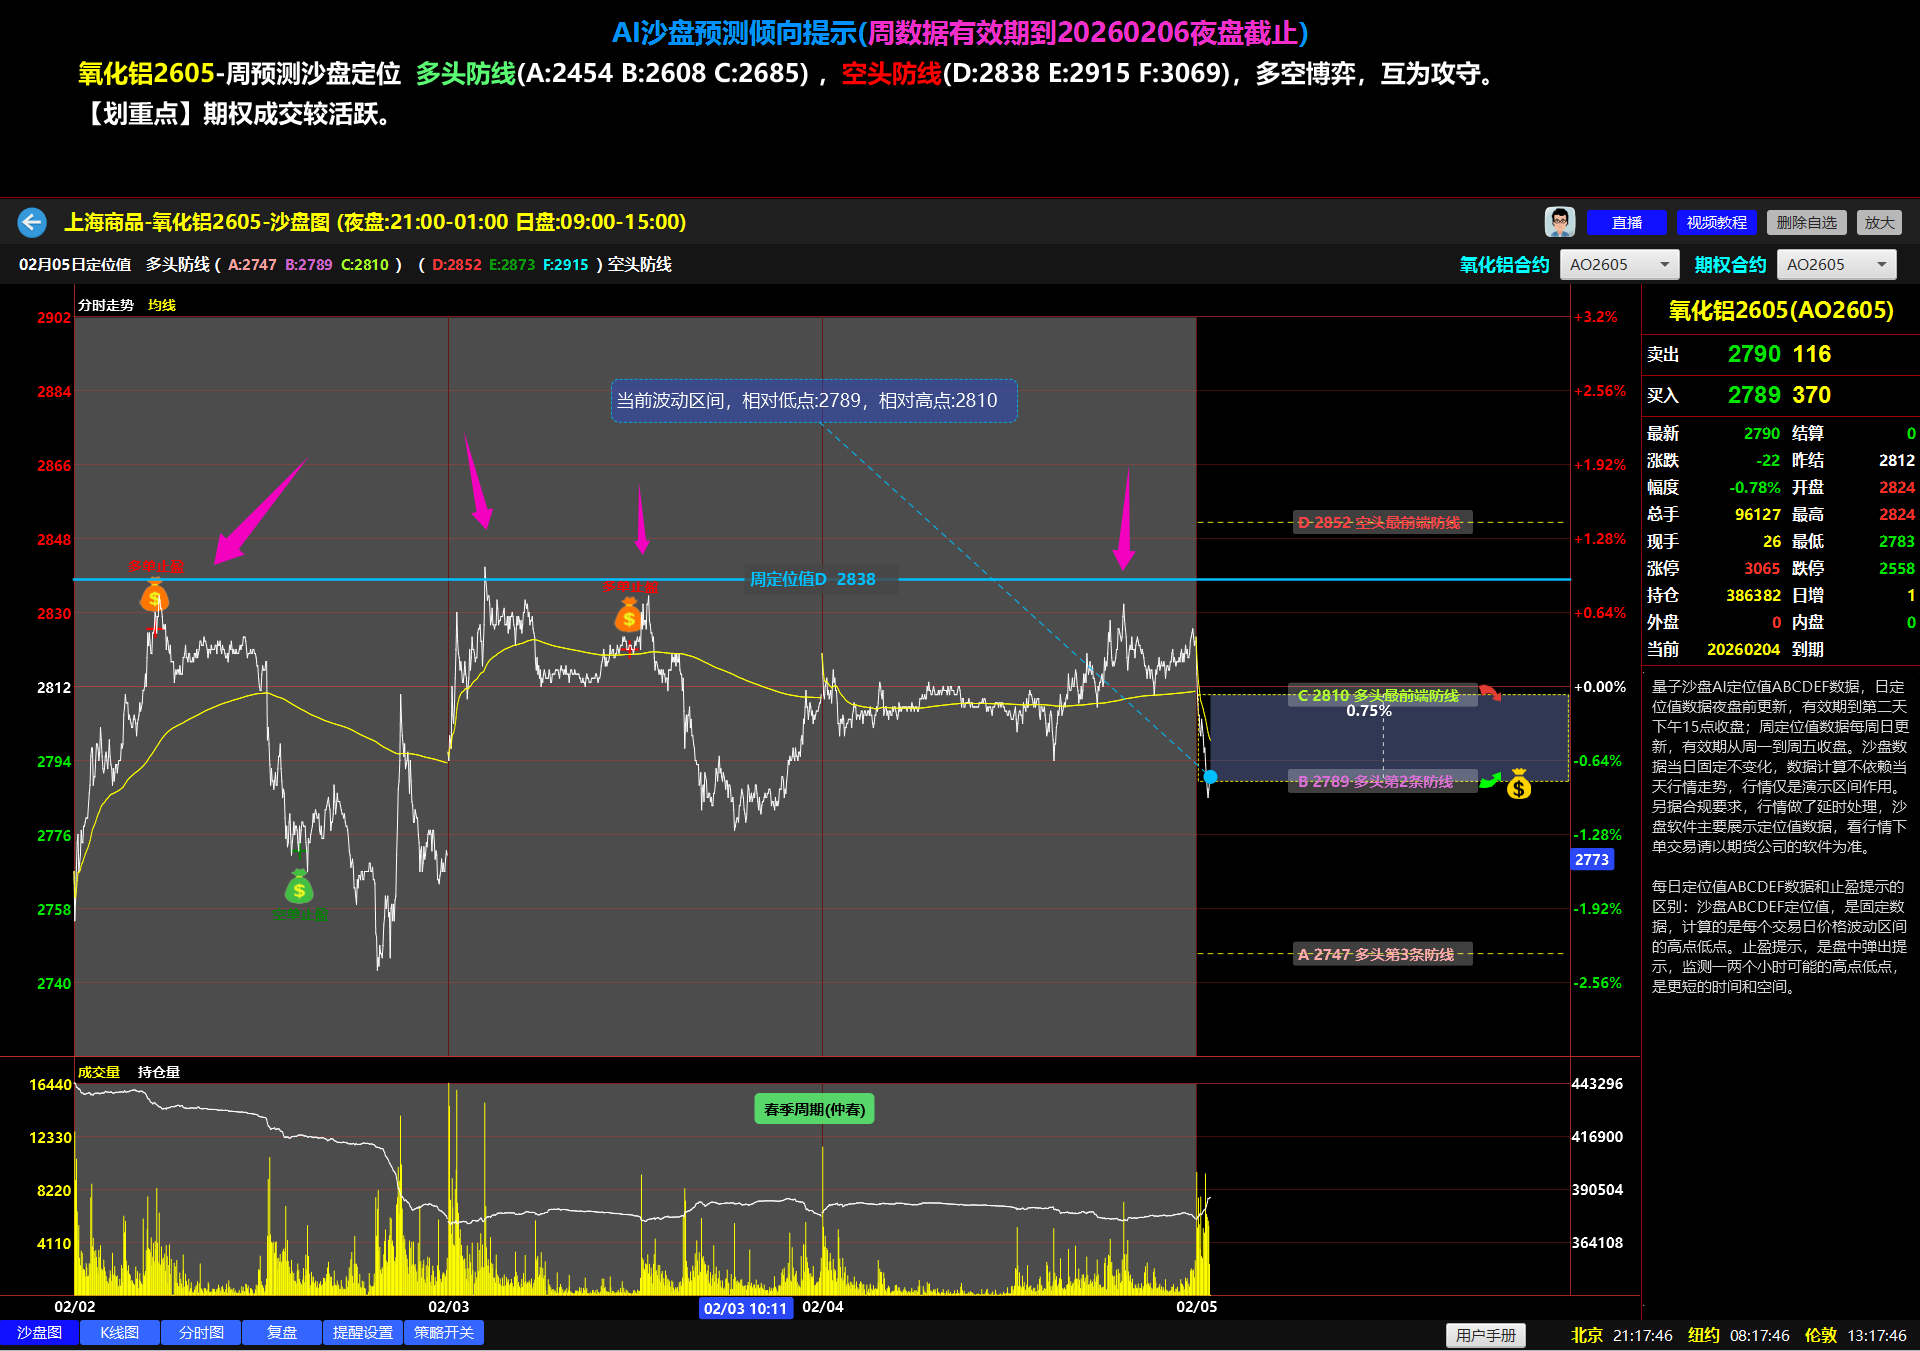Toggle the 成交量 volume legend
This screenshot has height=1351, width=1920.
tap(98, 1072)
